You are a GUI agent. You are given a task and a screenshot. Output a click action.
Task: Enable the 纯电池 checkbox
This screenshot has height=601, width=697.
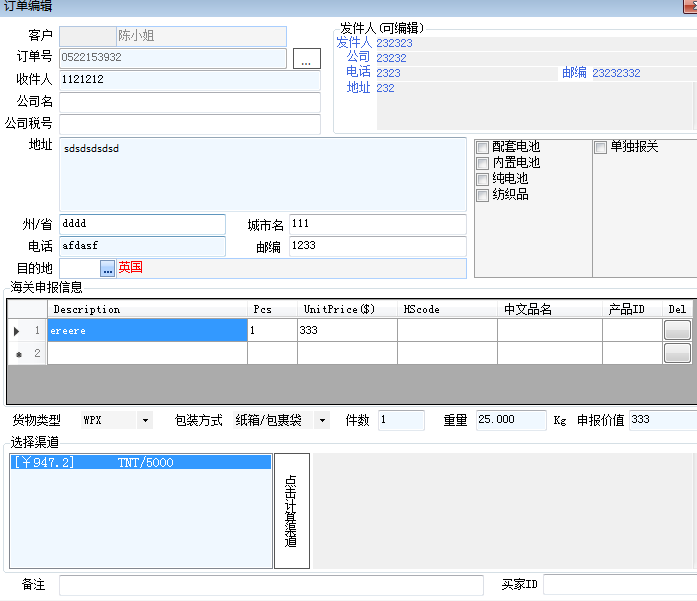tap(483, 179)
